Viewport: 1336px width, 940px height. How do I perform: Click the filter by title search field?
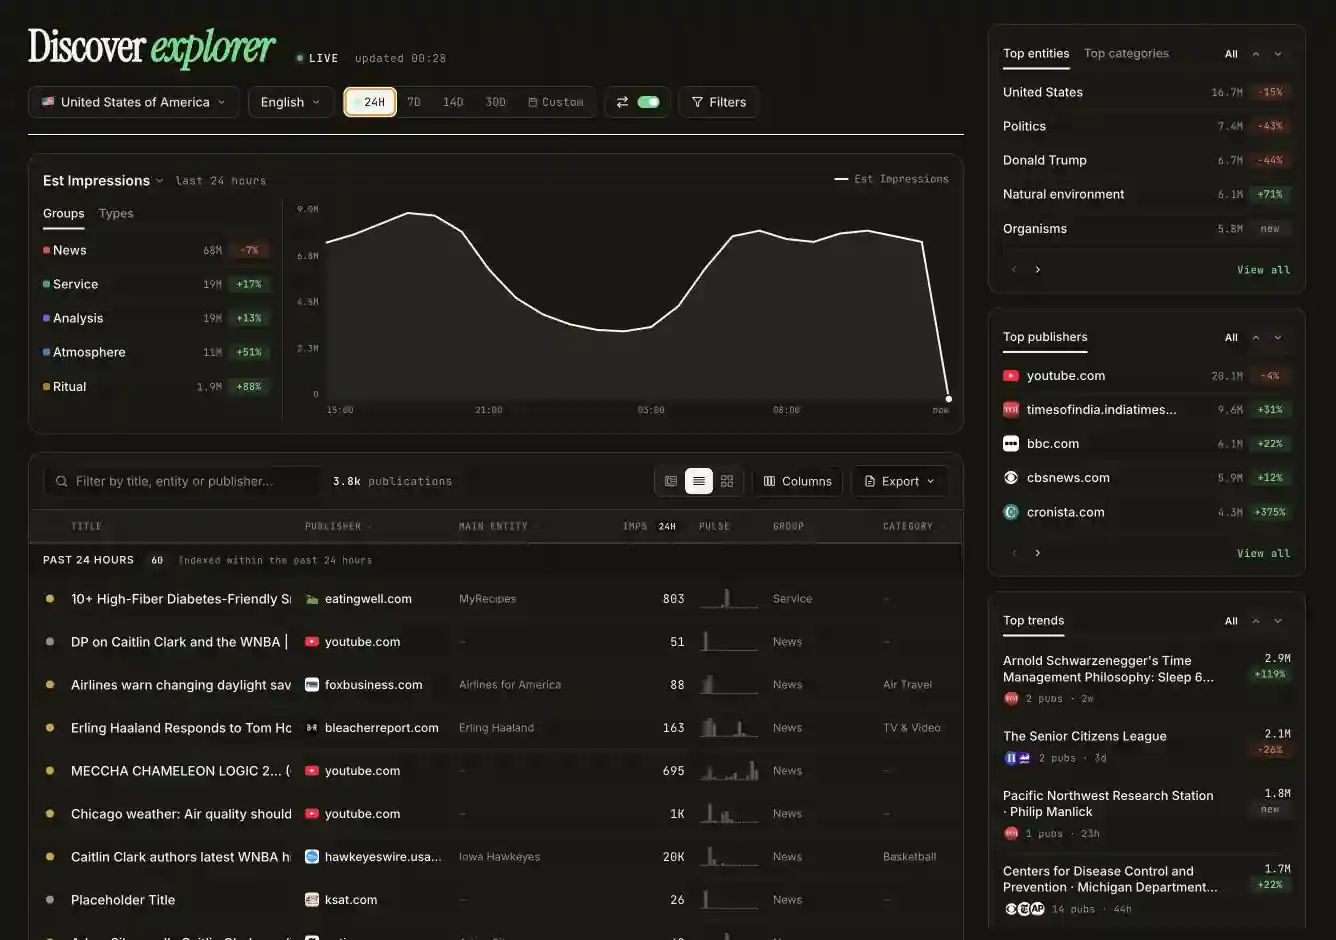184,481
